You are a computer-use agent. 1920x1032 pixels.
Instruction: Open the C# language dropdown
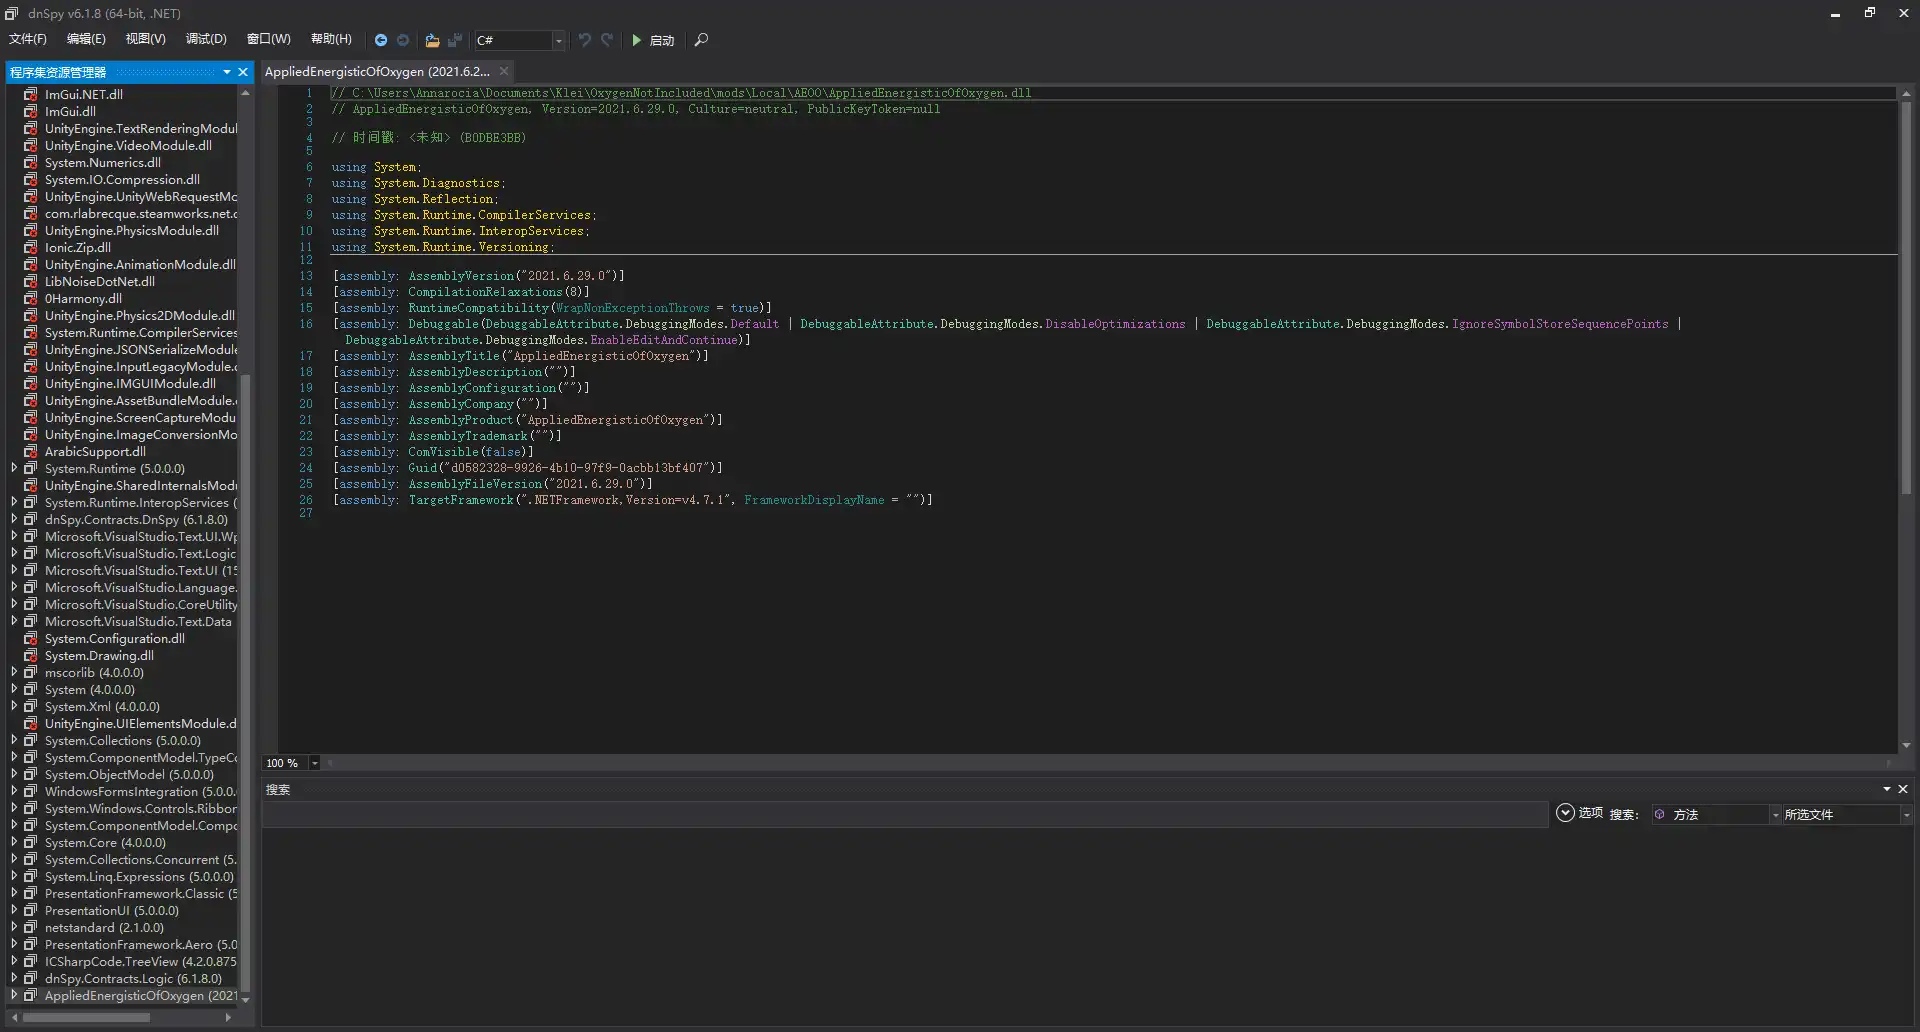[x=556, y=40]
